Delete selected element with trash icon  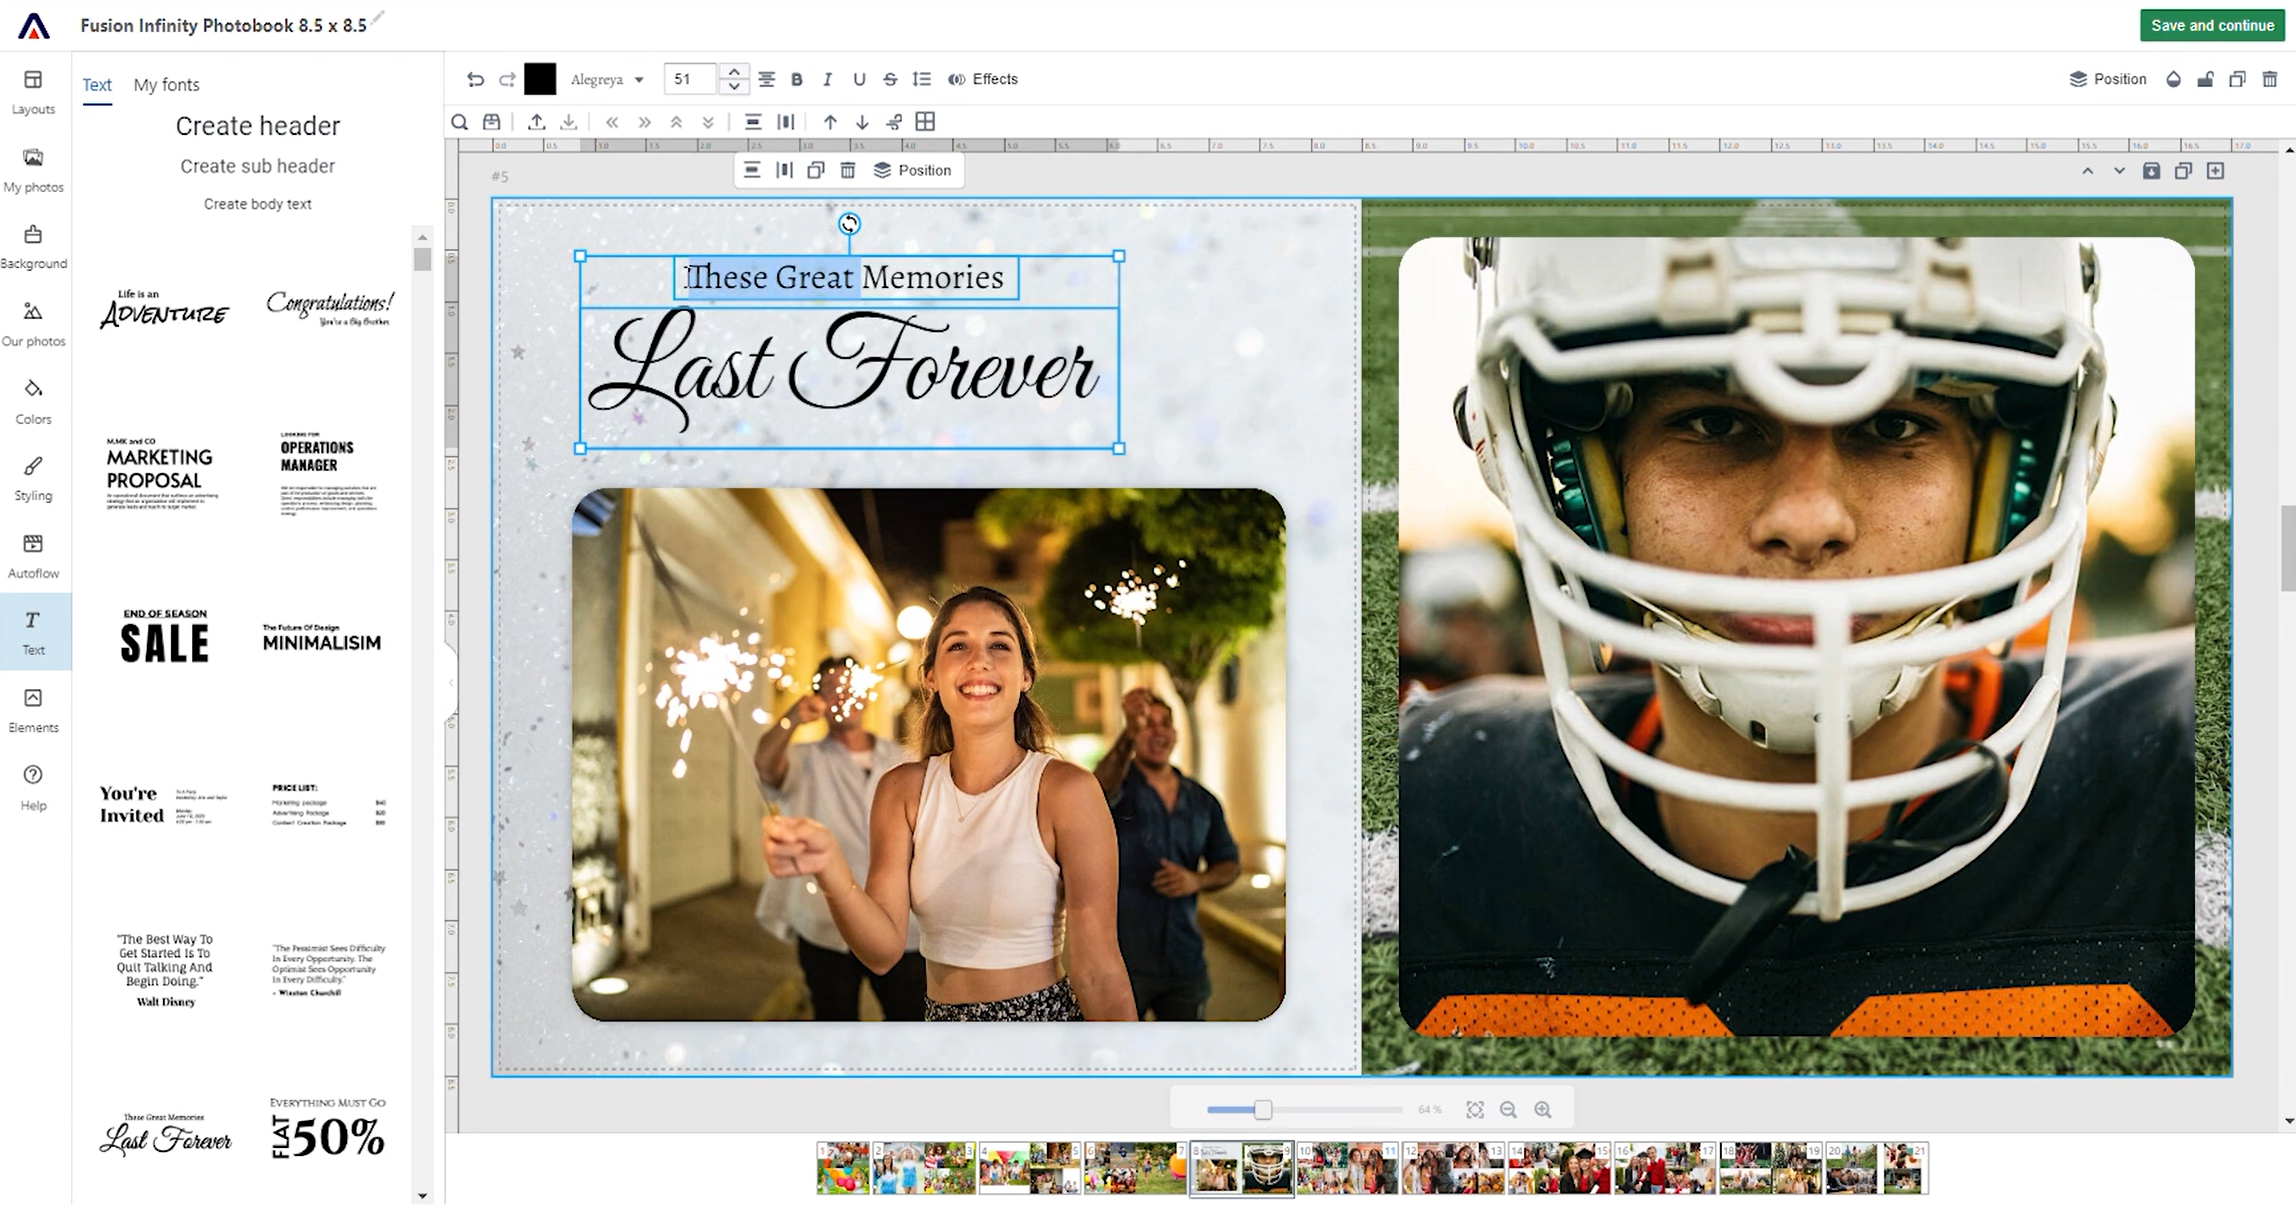(x=2269, y=79)
